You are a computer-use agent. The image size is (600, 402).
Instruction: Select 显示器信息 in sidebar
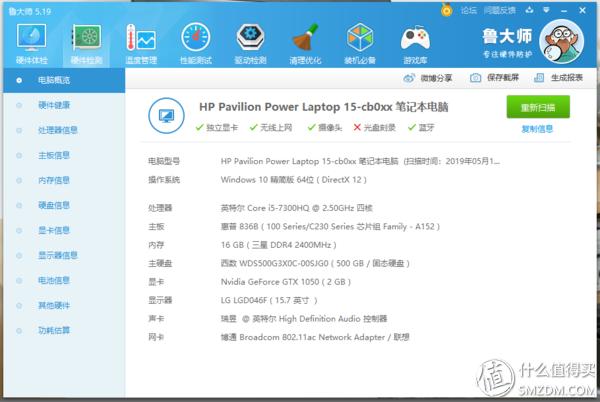click(x=64, y=255)
